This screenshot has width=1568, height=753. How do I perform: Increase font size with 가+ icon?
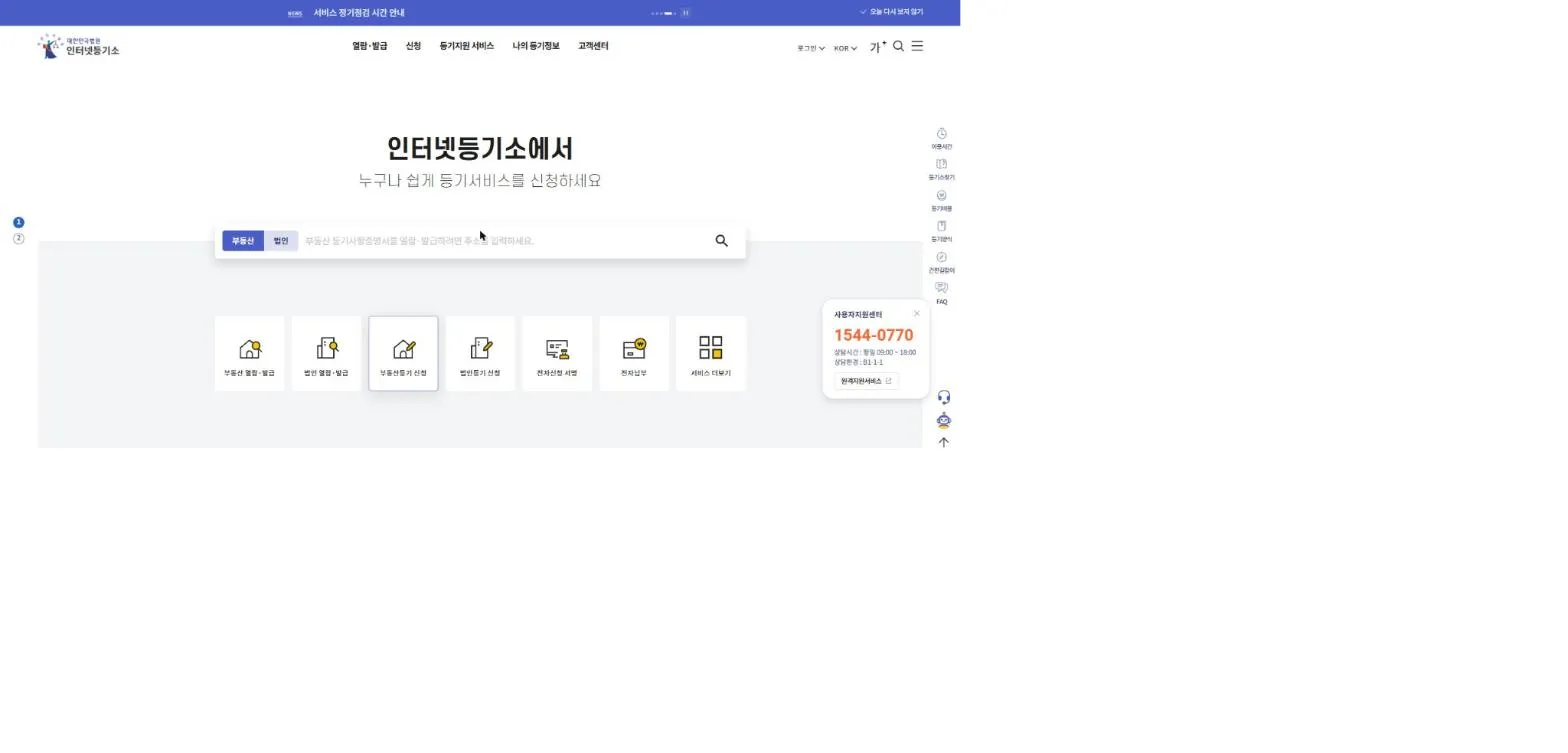(x=877, y=47)
